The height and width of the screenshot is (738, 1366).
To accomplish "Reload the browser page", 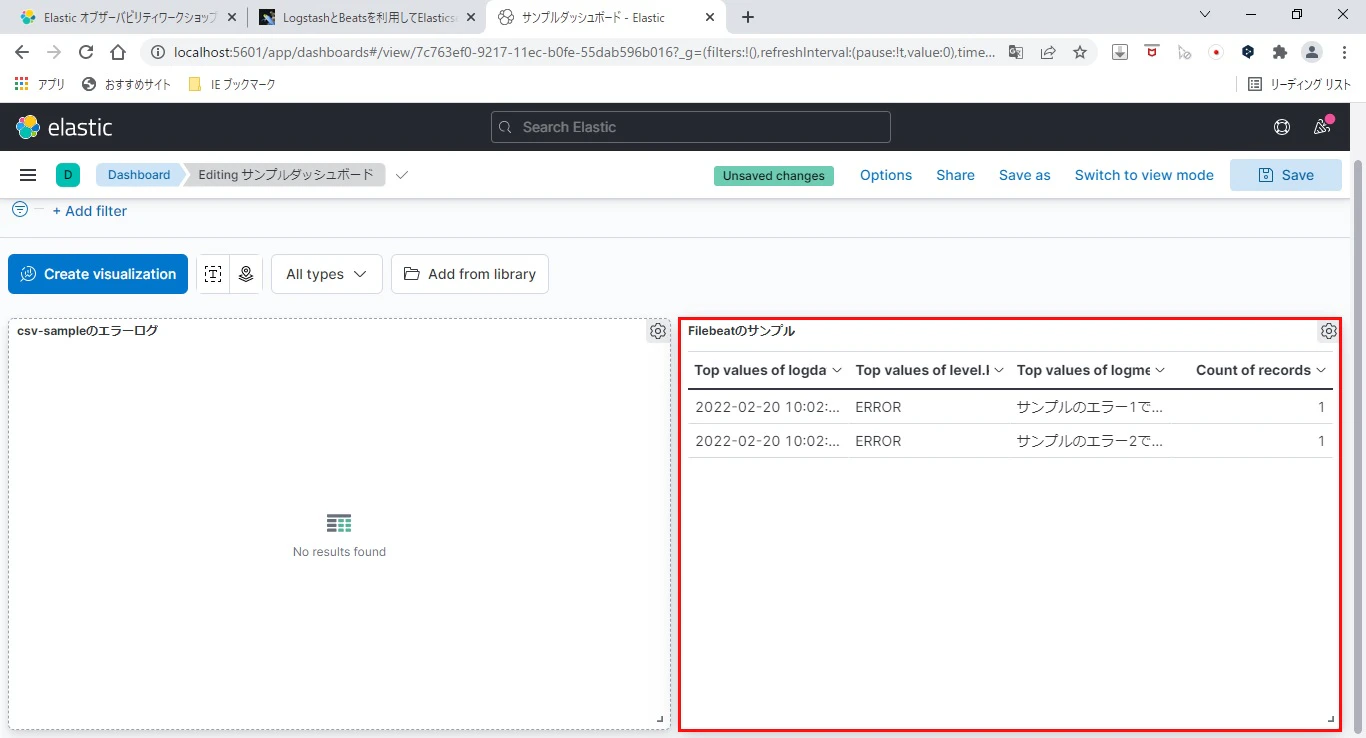I will 86,52.
